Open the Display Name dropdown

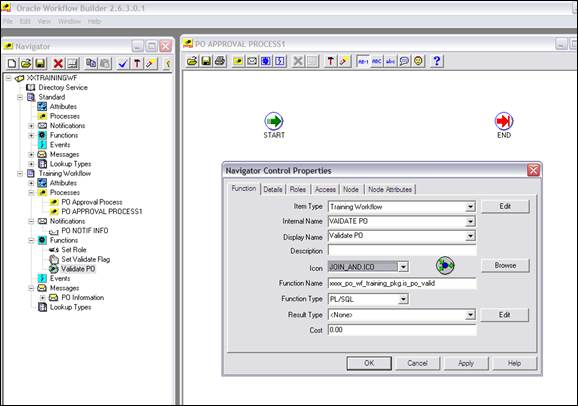pos(470,236)
